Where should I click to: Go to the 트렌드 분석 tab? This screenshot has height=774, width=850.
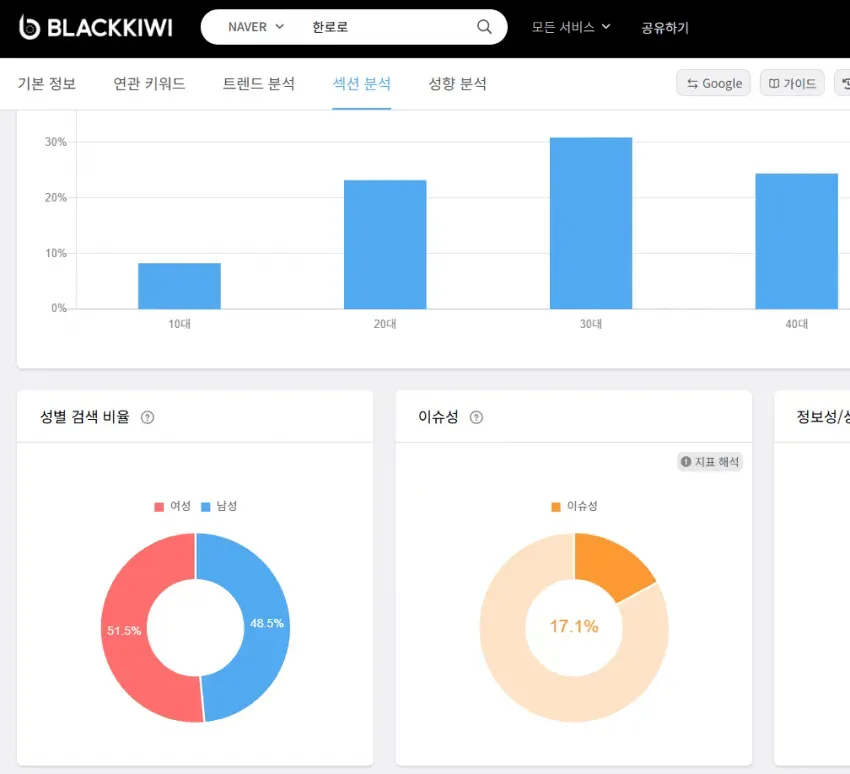click(x=259, y=83)
